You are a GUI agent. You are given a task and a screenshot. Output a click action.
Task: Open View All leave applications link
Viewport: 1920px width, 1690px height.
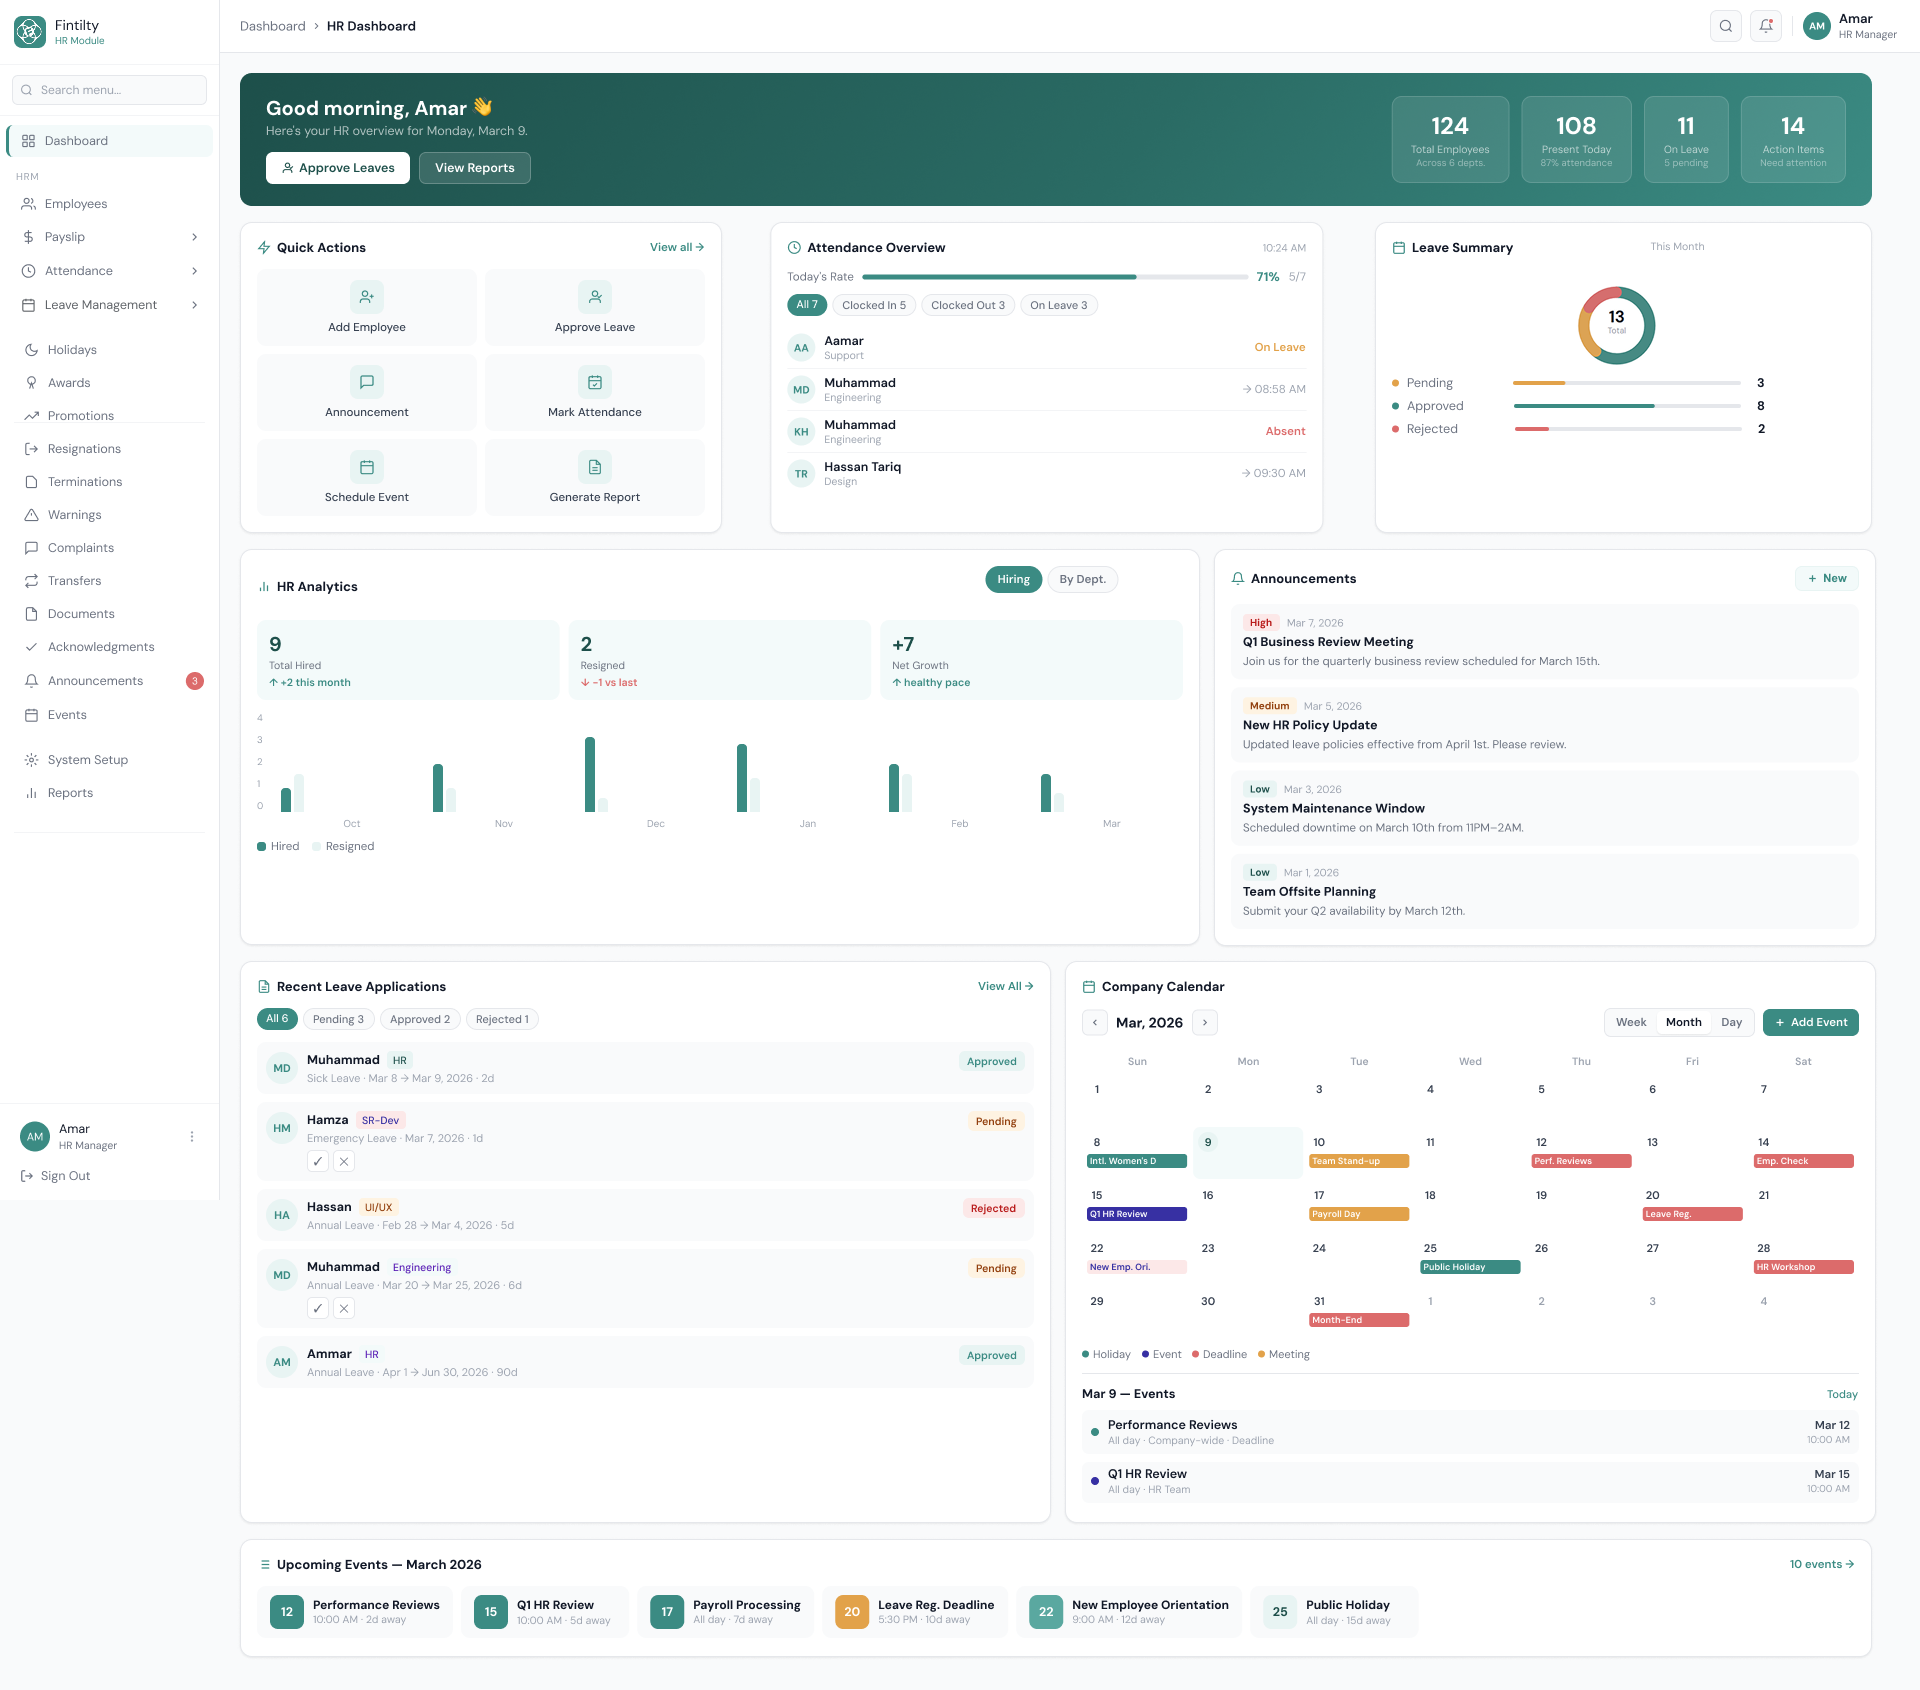(1006, 986)
